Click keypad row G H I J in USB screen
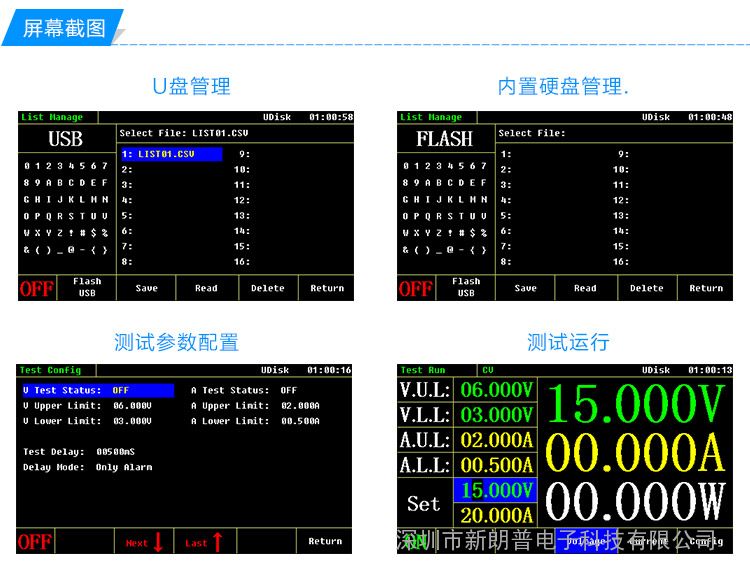 [x=66, y=199]
